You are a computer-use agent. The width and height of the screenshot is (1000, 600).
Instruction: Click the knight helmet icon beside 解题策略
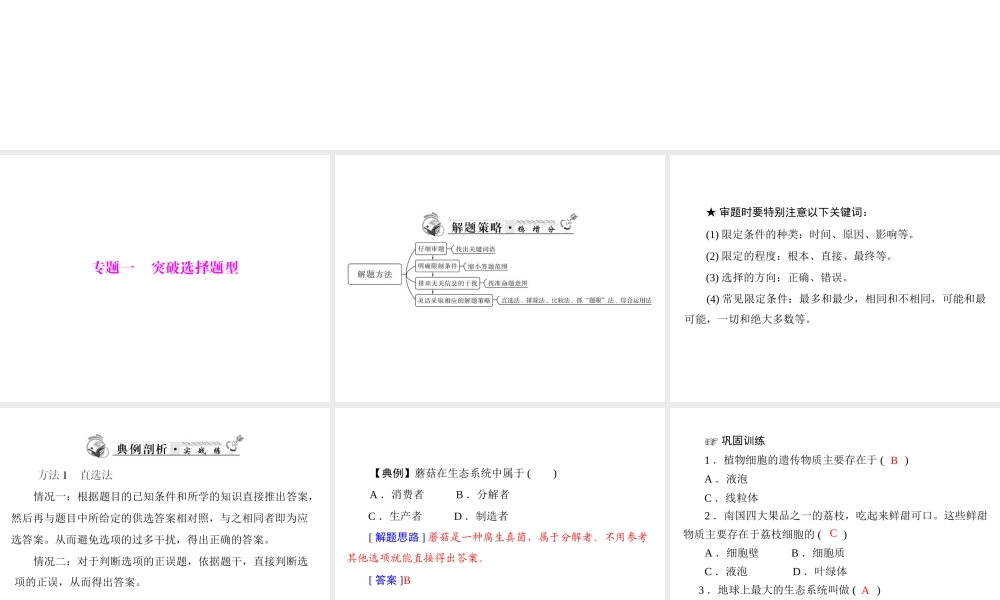click(x=432, y=224)
